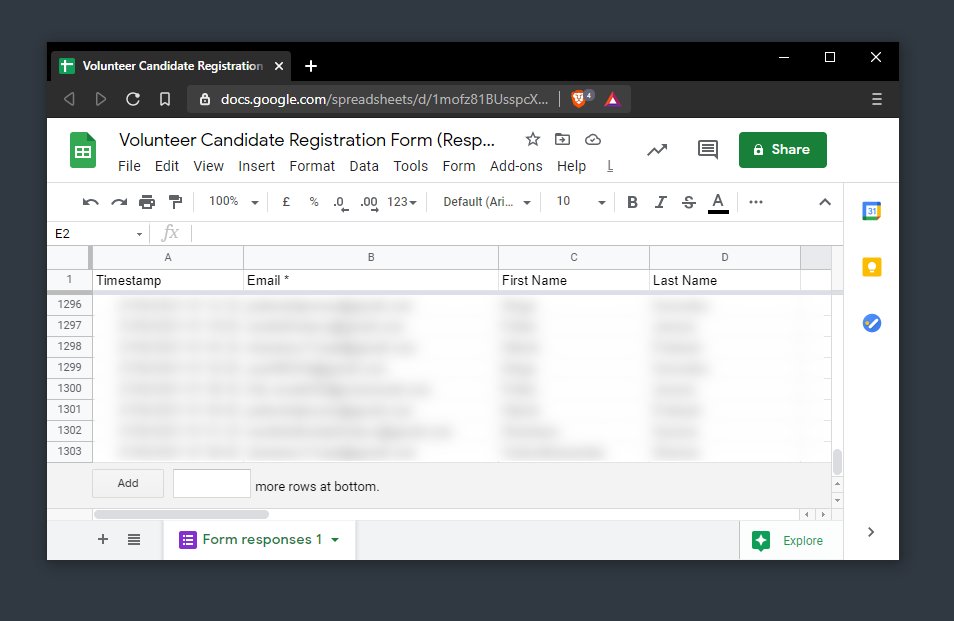Open the Add-ons menu
Viewport: 954px width, 621px height.
pyautogui.click(x=516, y=166)
